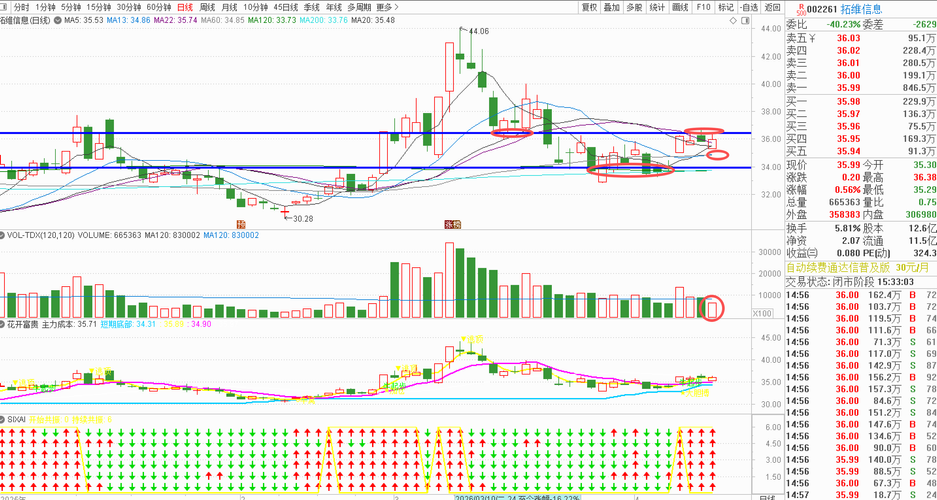The image size is (937, 500).
Task: Open the 多周期 multi-period view
Action: point(359,7)
